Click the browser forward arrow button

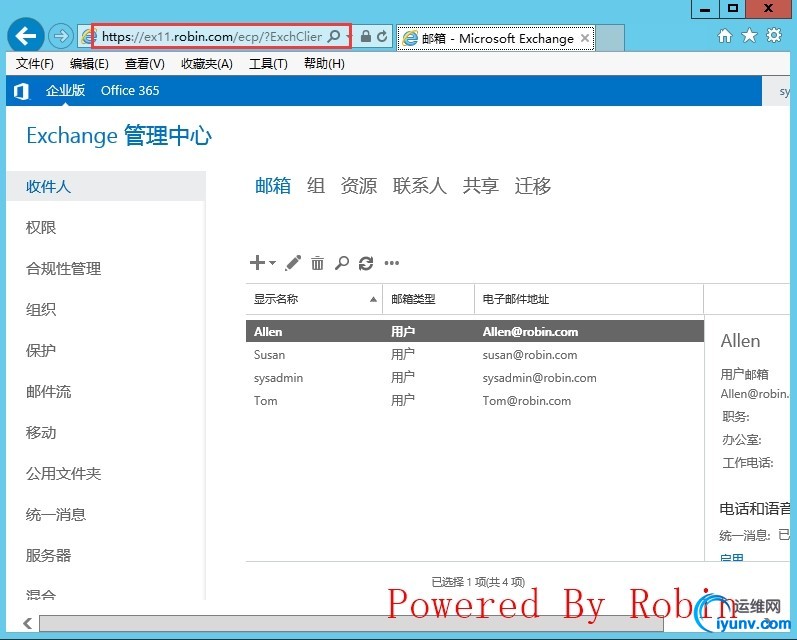pos(60,37)
